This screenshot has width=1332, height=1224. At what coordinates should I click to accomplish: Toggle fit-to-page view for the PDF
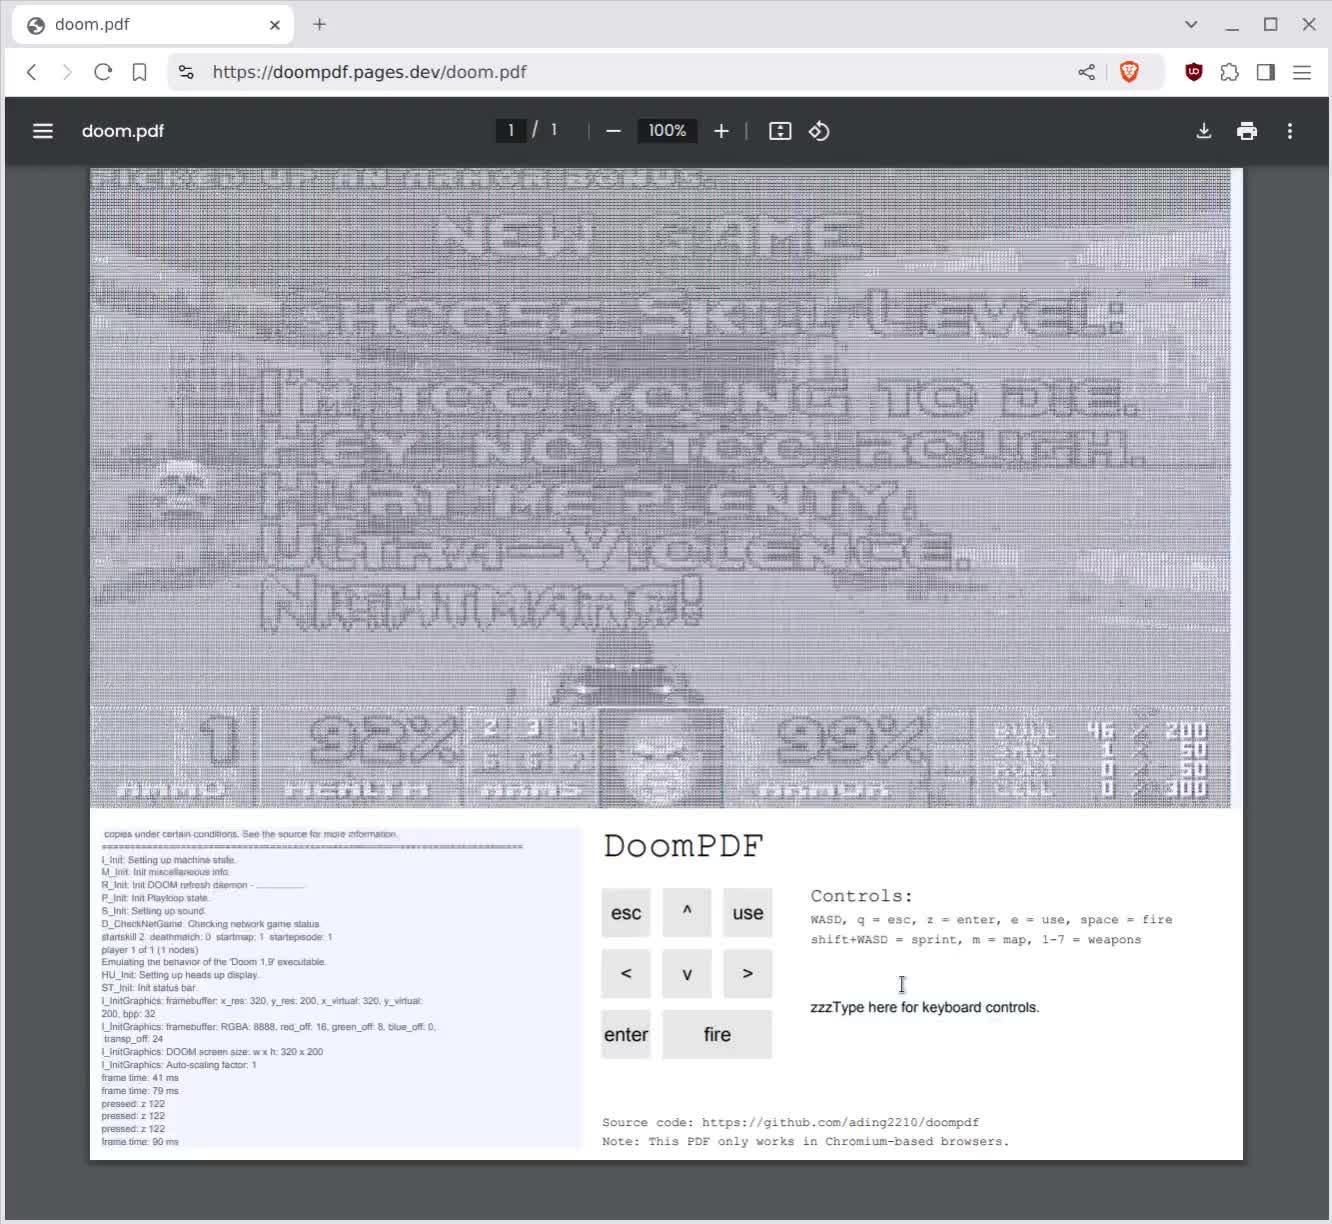(779, 130)
